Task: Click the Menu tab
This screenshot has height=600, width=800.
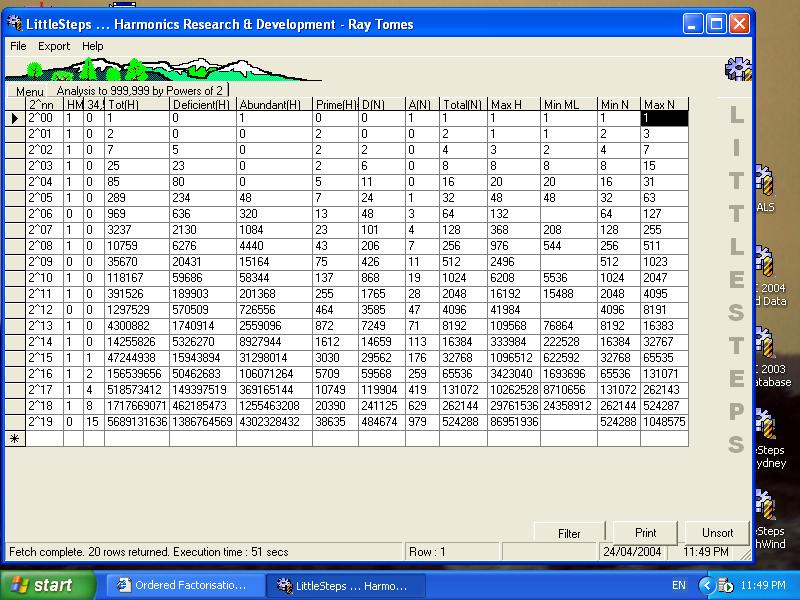Action: pos(29,90)
